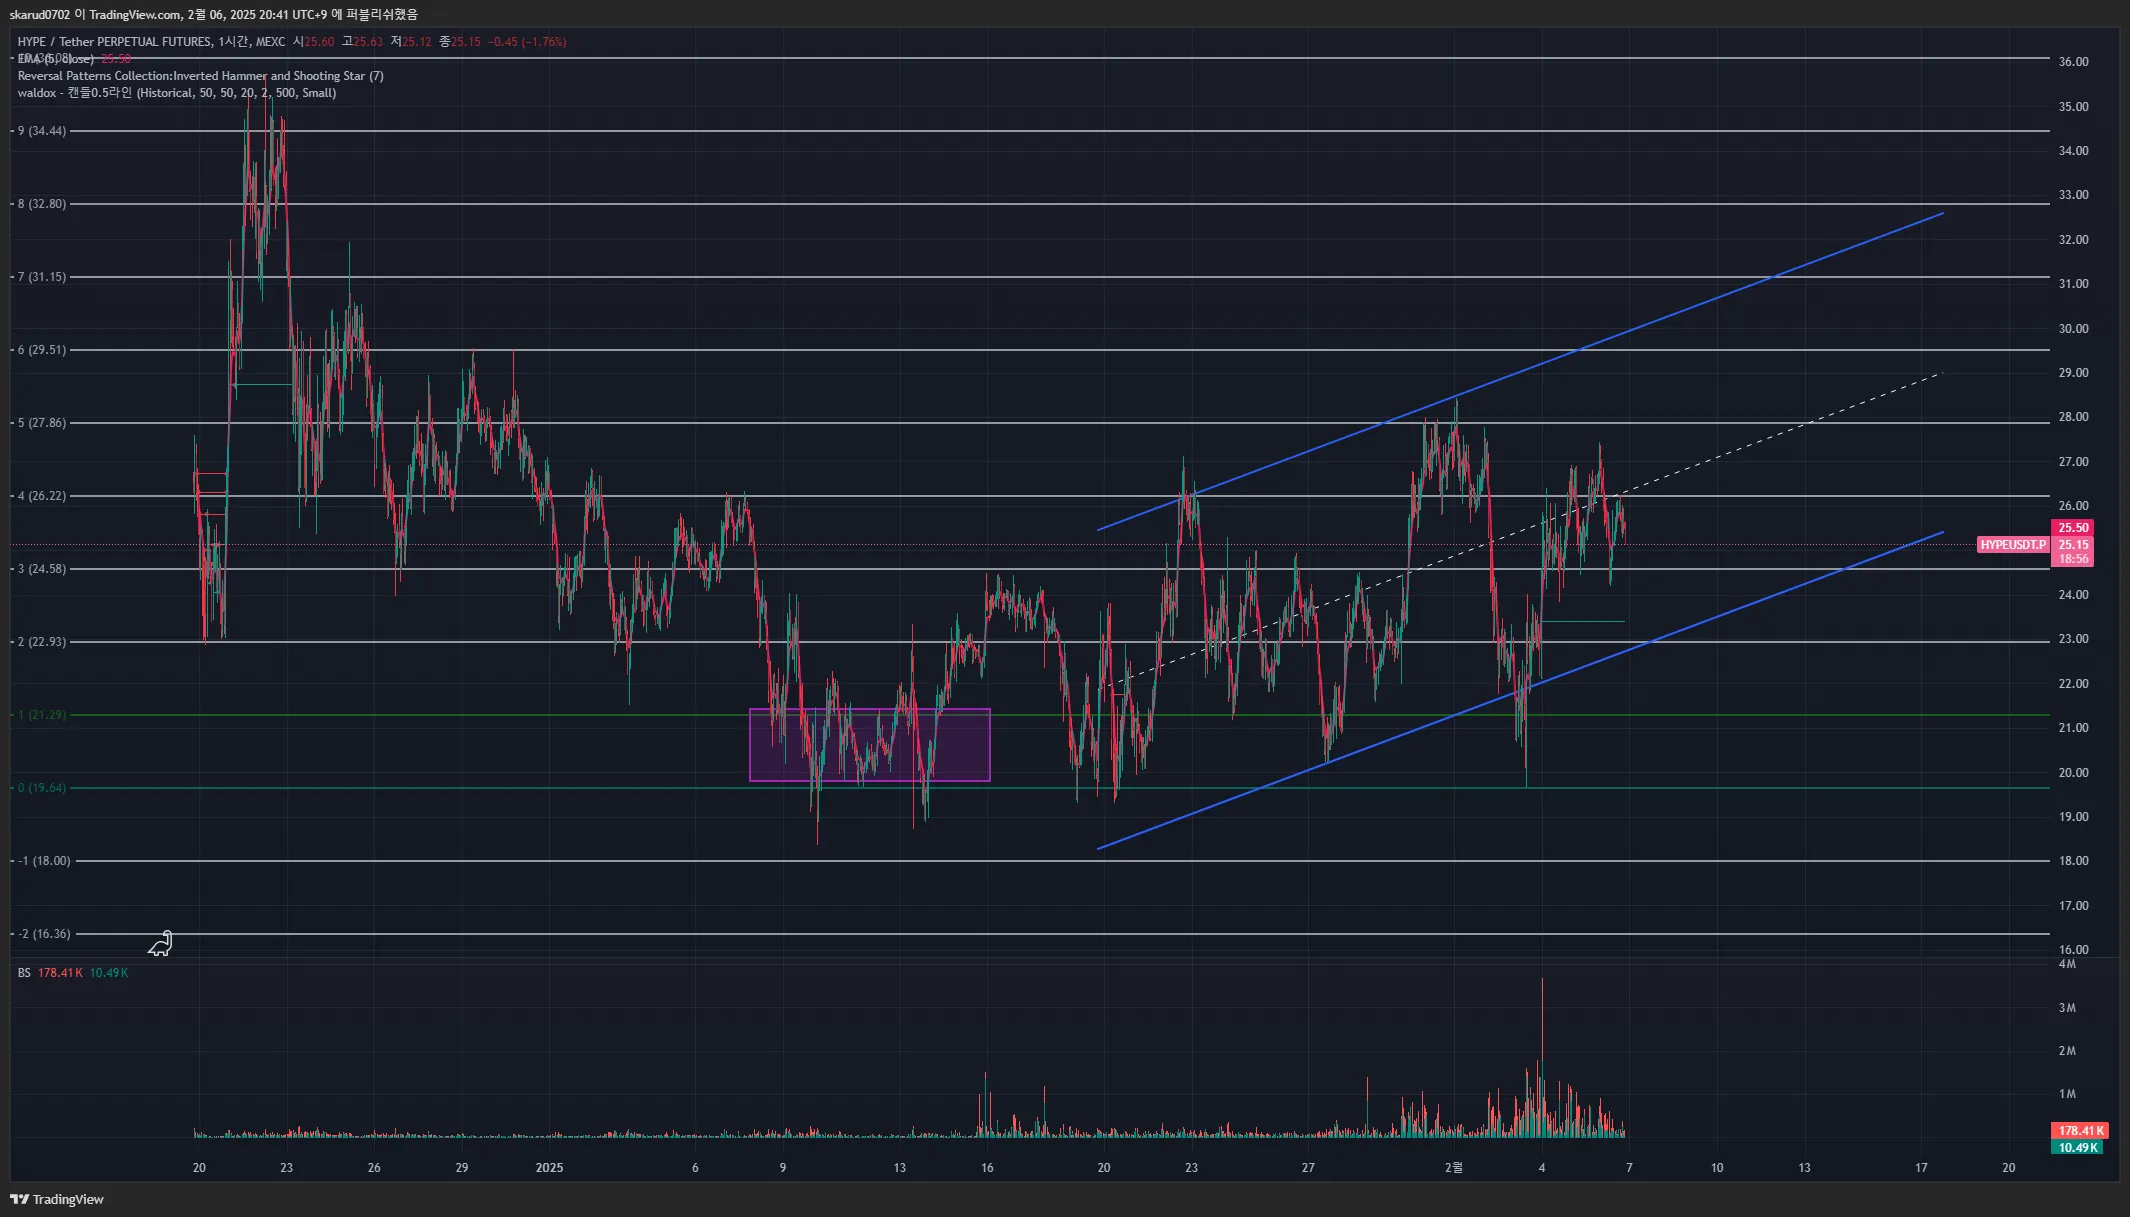Click the Fibonacci label 6 (29.51)

[42, 350]
